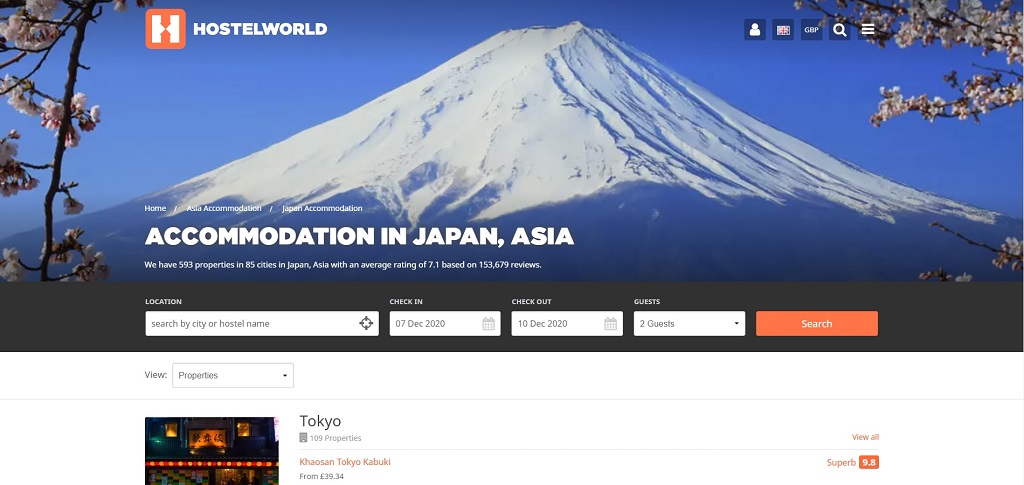Click the check-in date field
This screenshot has width=1024, height=485.
[433, 324]
